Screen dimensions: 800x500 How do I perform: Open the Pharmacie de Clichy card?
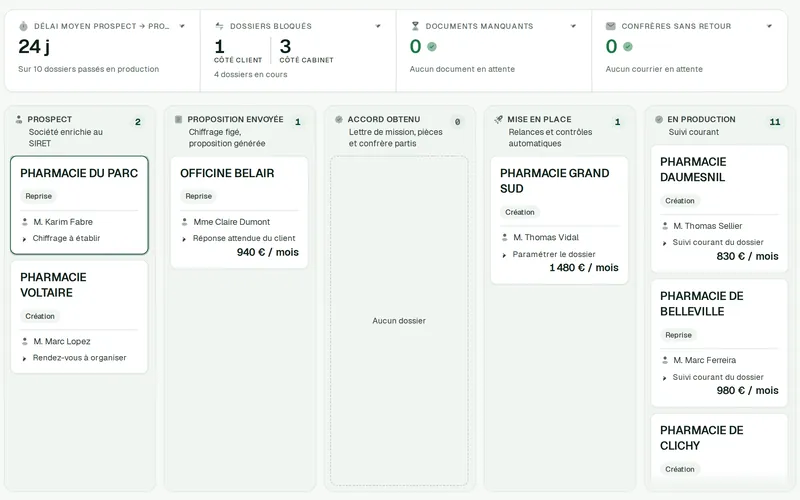tap(719, 448)
